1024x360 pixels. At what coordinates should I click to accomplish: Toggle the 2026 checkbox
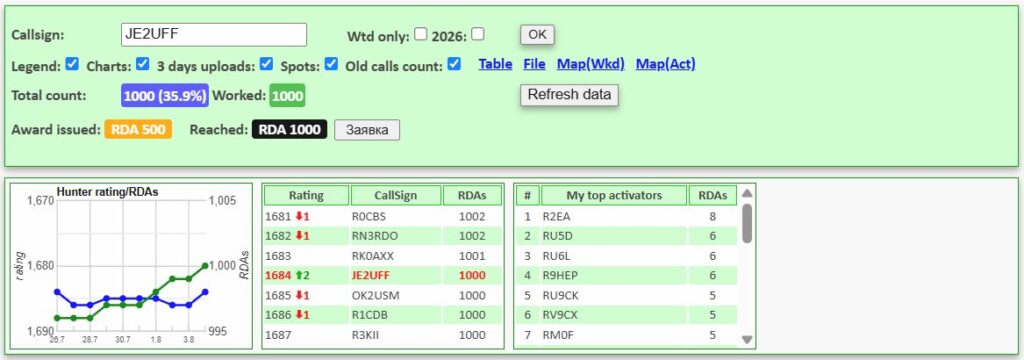[478, 34]
